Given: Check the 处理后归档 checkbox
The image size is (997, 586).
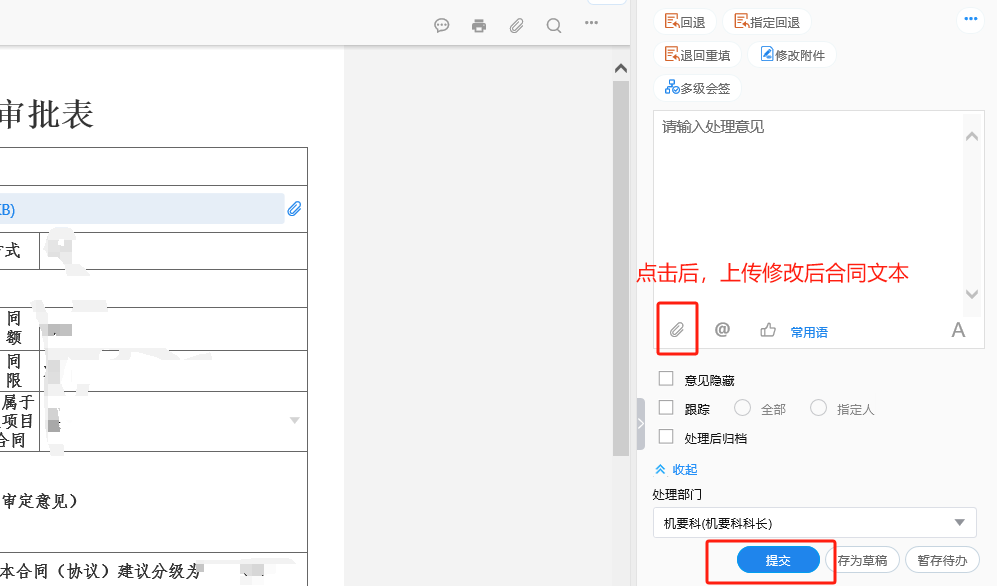Looking at the screenshot, I should 666,437.
